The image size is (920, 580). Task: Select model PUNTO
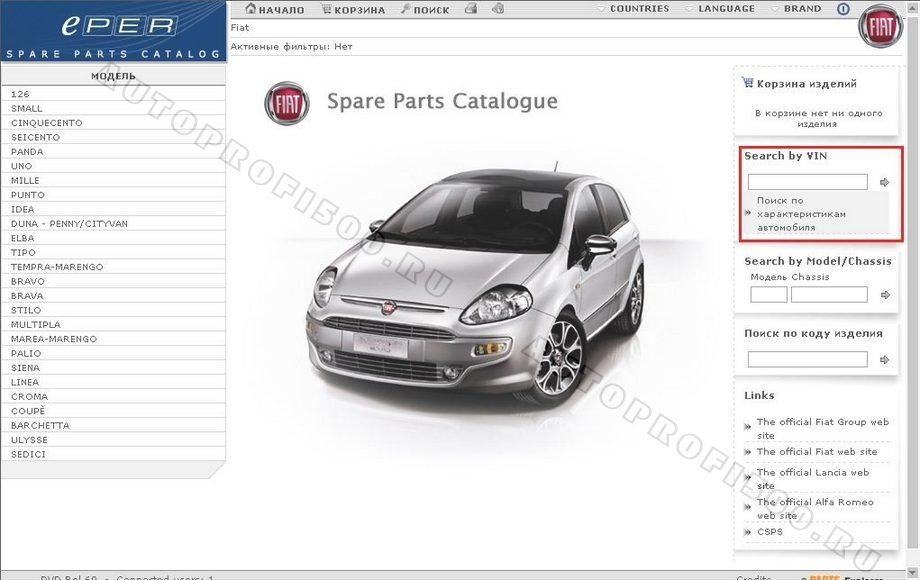[x=113, y=195]
